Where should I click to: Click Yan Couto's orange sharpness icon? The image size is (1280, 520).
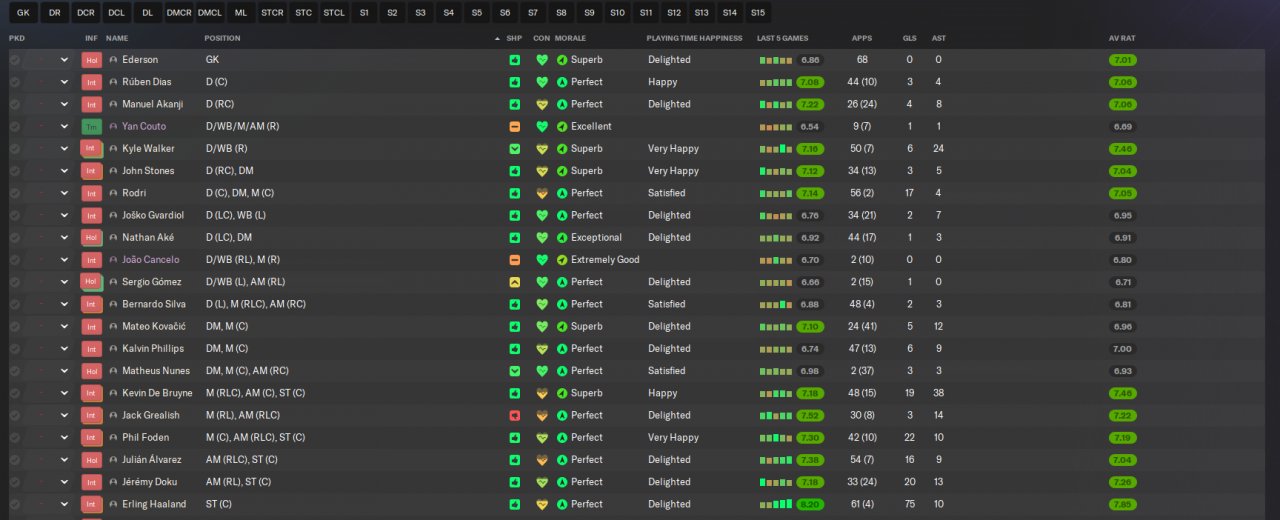tap(515, 127)
